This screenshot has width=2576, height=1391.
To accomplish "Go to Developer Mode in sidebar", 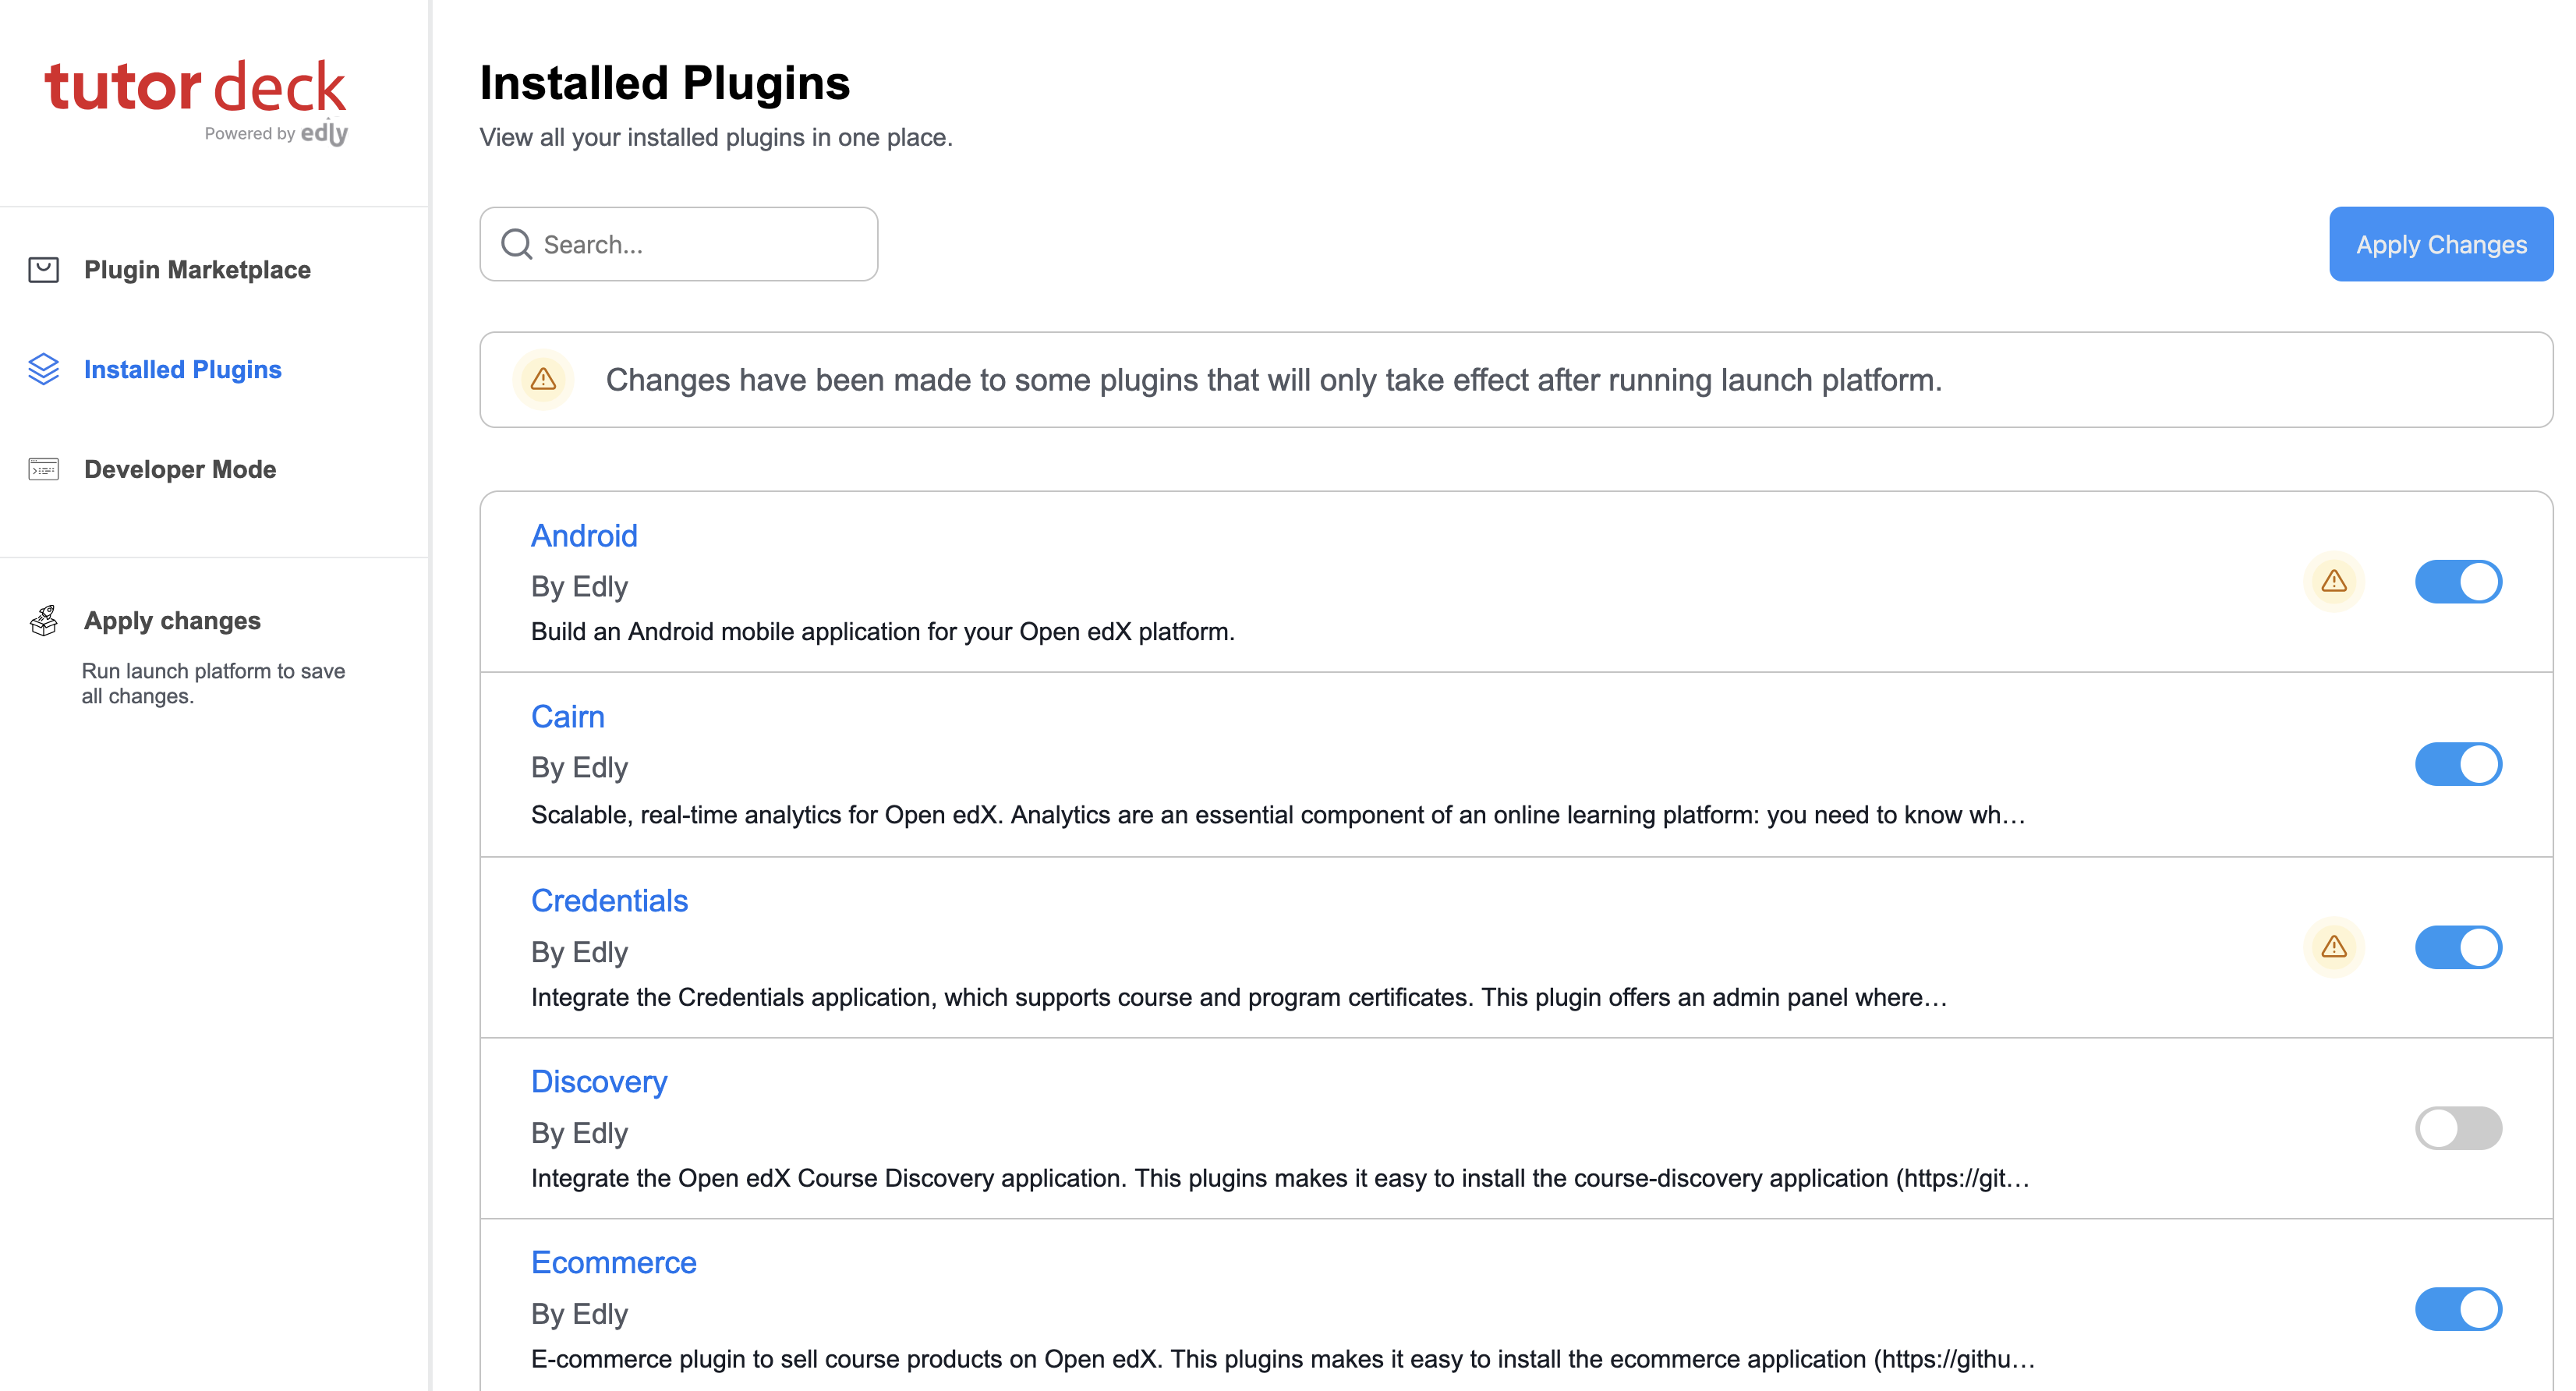I will (180, 469).
